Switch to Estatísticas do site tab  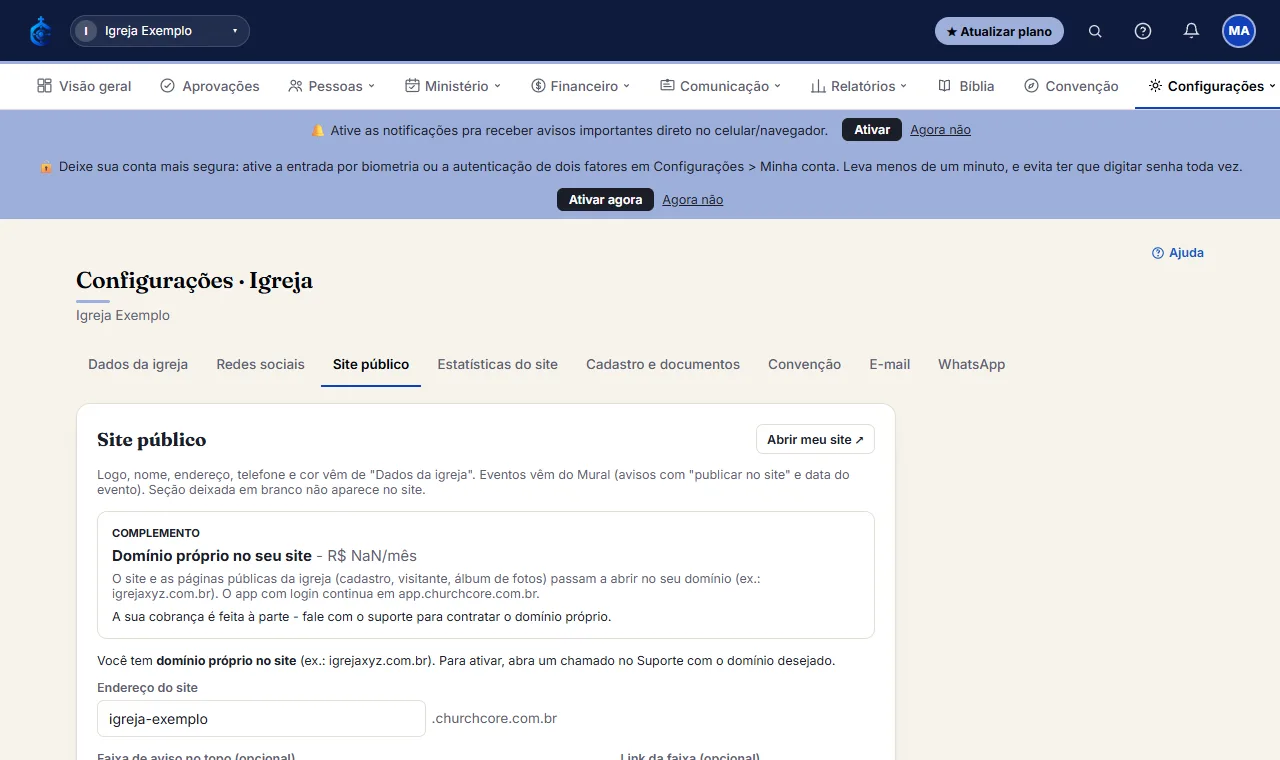point(497,364)
